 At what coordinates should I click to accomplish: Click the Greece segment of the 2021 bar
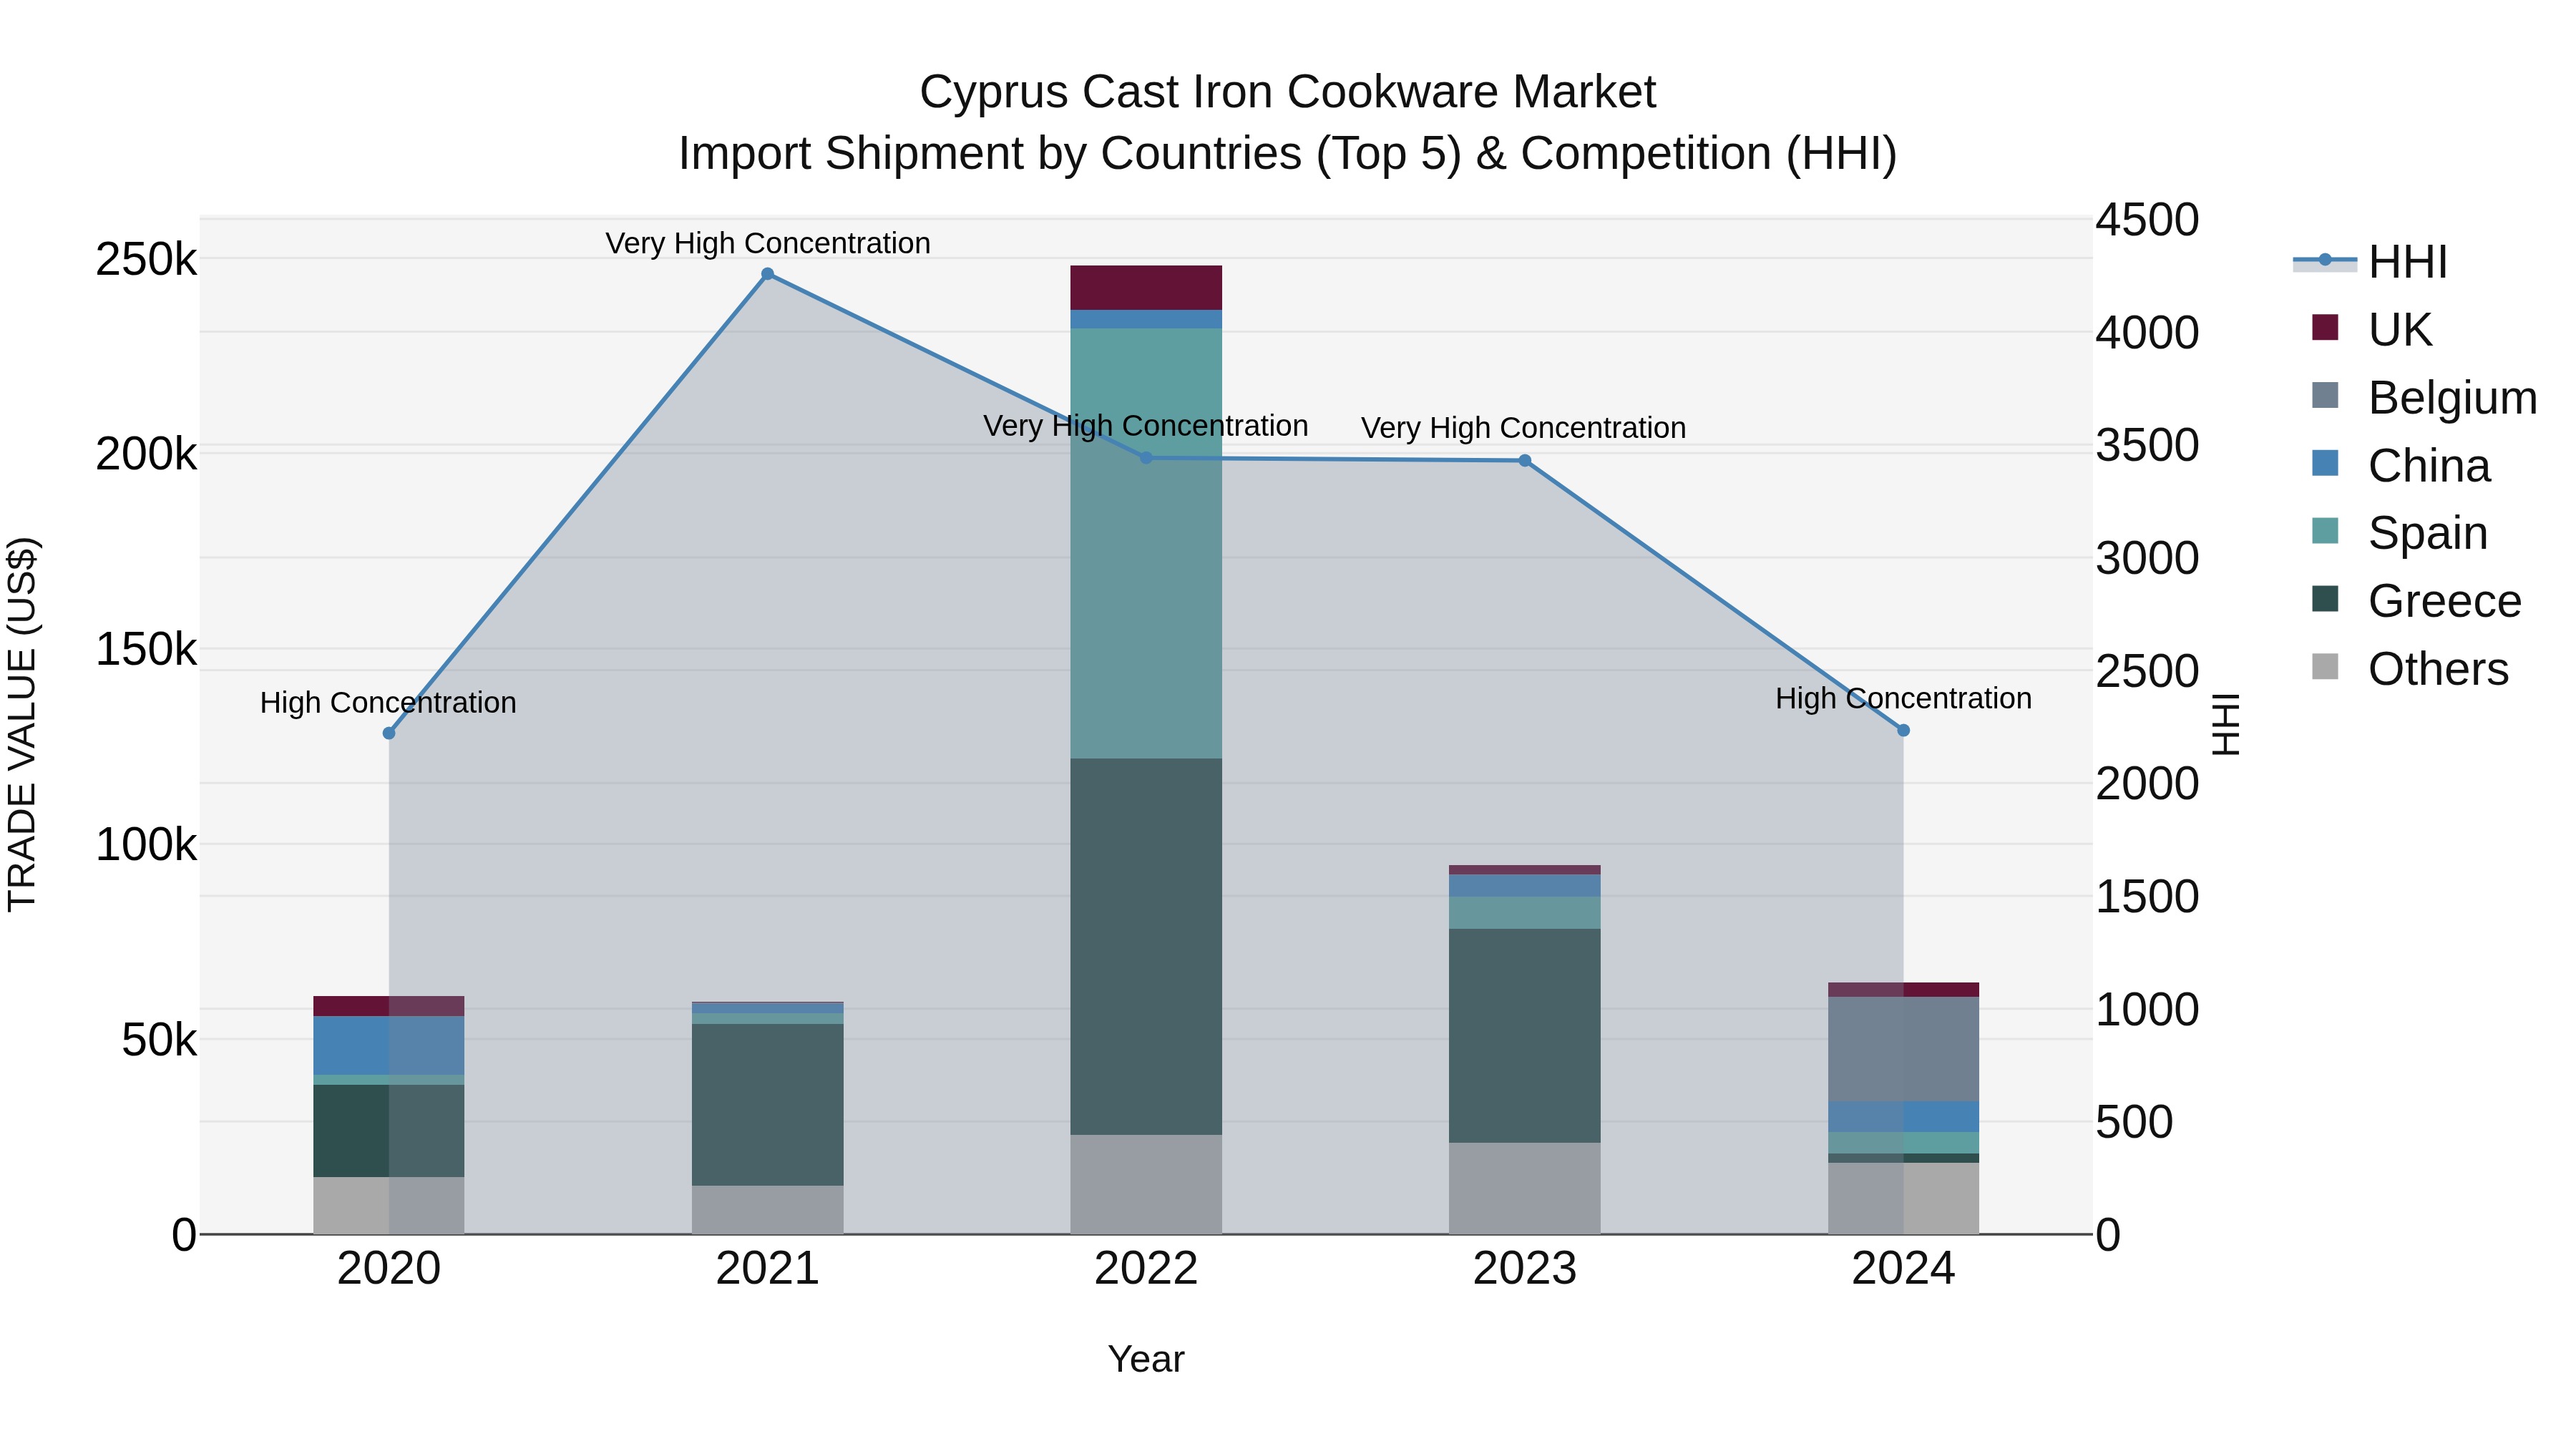click(x=768, y=1104)
